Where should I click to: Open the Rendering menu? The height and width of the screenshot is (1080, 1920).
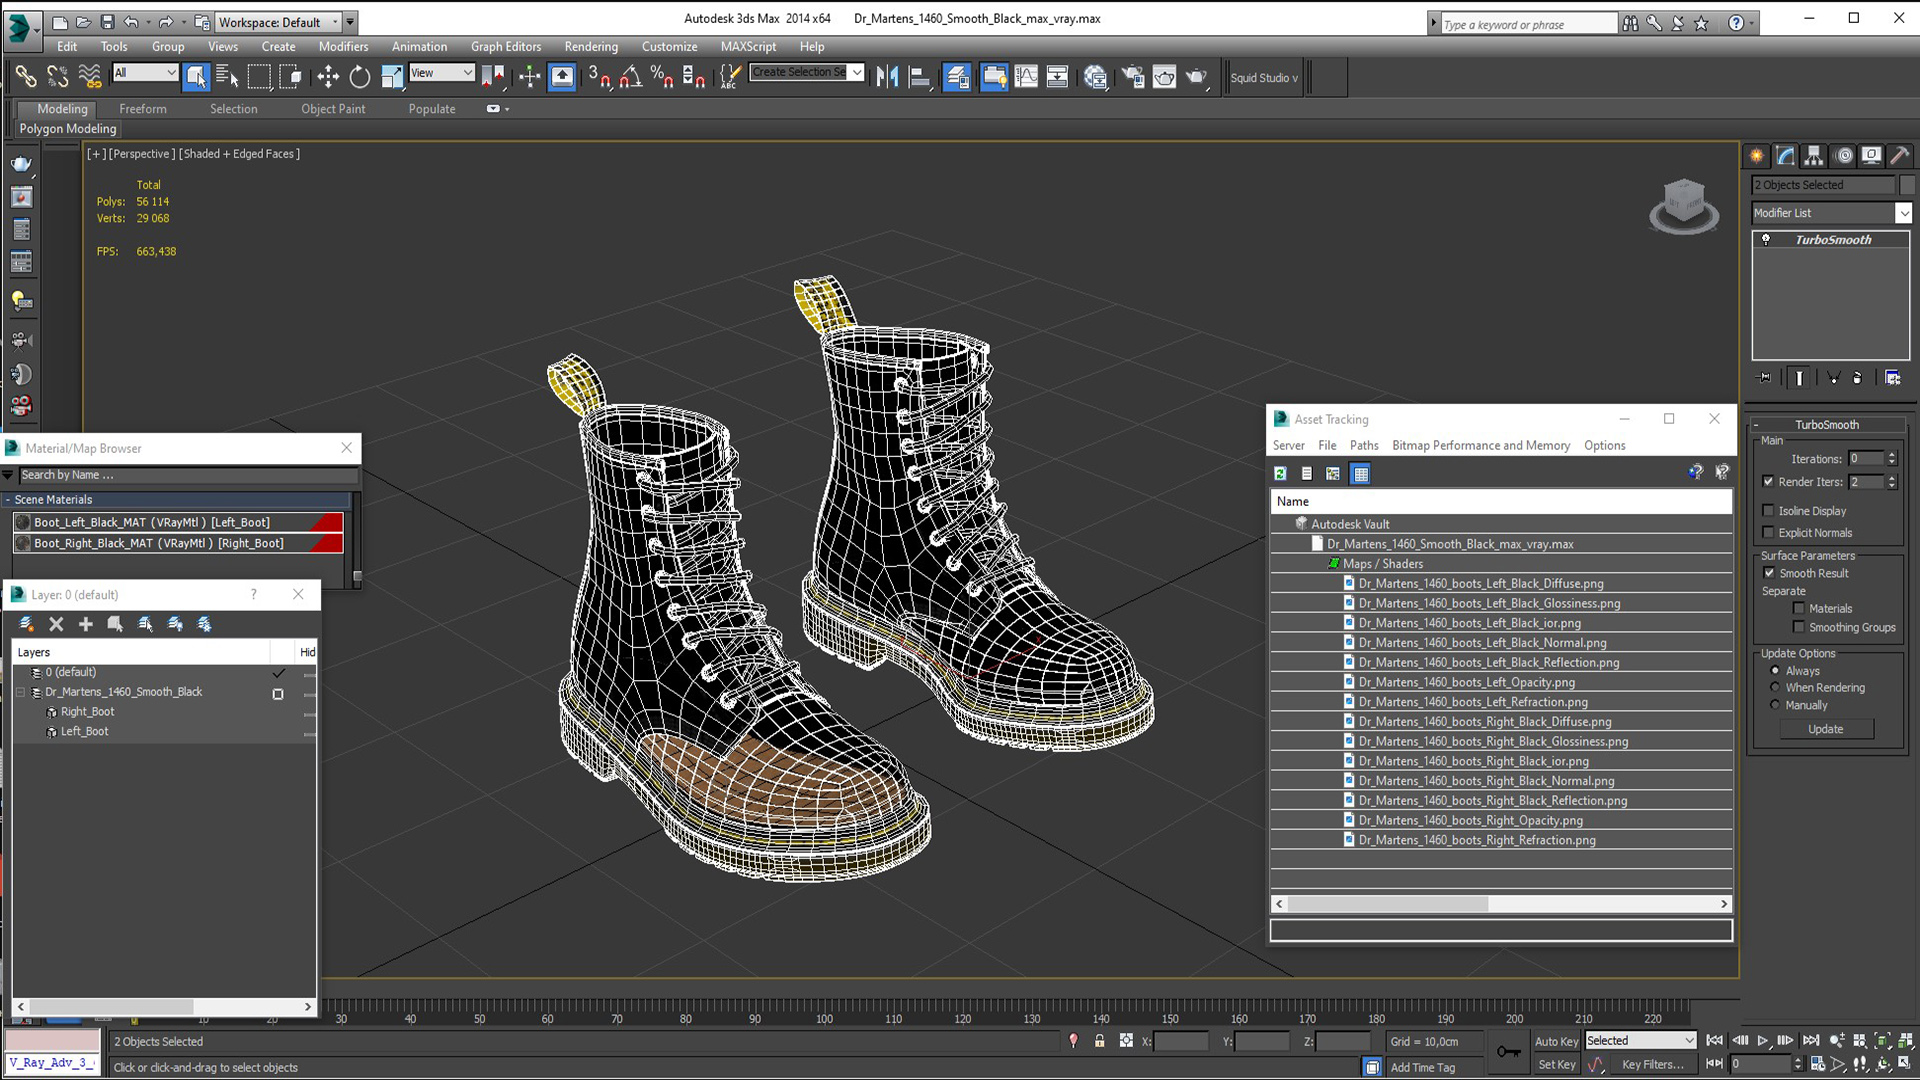coord(591,47)
